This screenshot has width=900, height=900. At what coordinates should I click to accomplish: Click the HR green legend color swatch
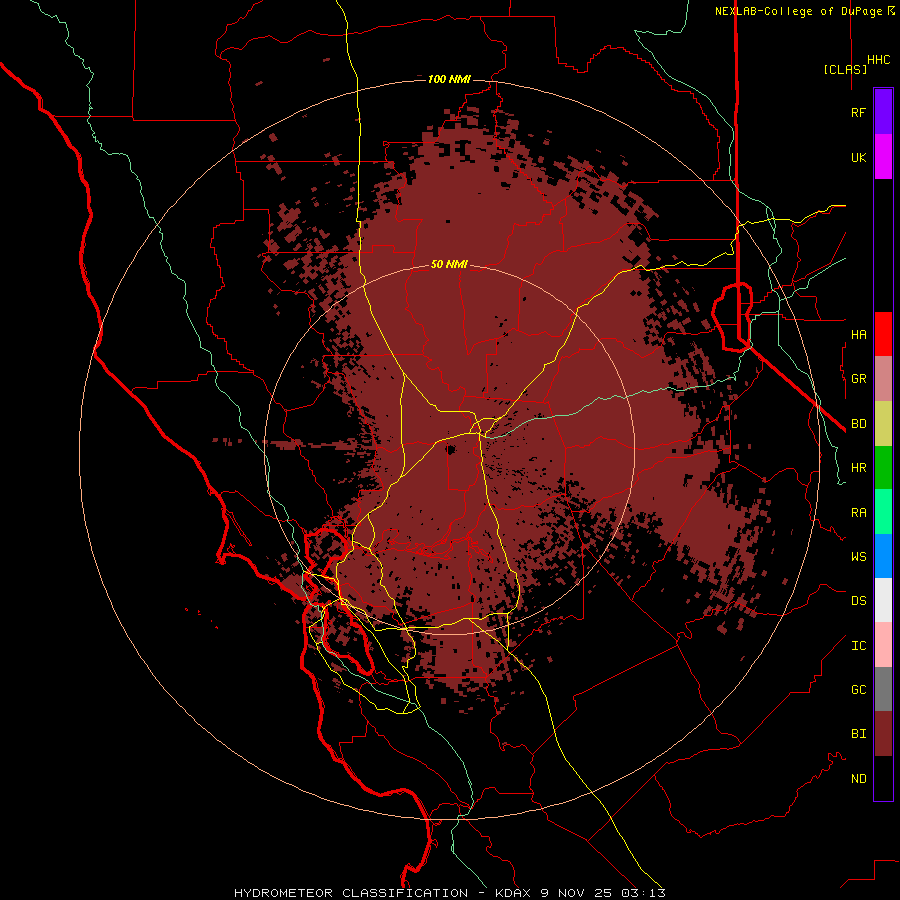883,468
